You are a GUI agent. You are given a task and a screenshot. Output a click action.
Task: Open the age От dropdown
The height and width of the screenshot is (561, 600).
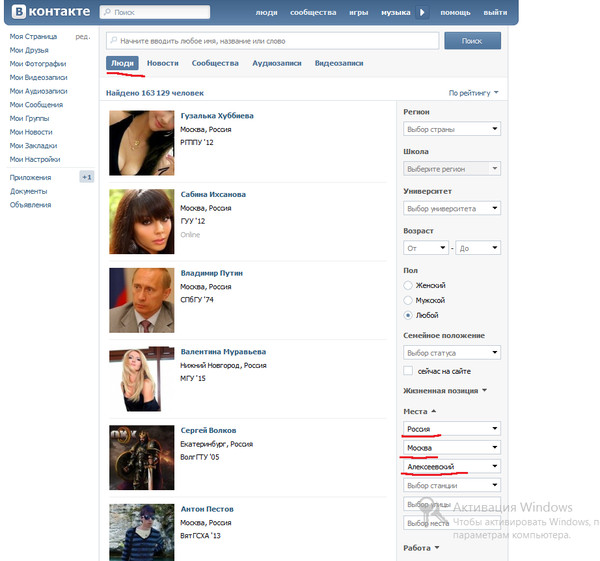coord(426,248)
